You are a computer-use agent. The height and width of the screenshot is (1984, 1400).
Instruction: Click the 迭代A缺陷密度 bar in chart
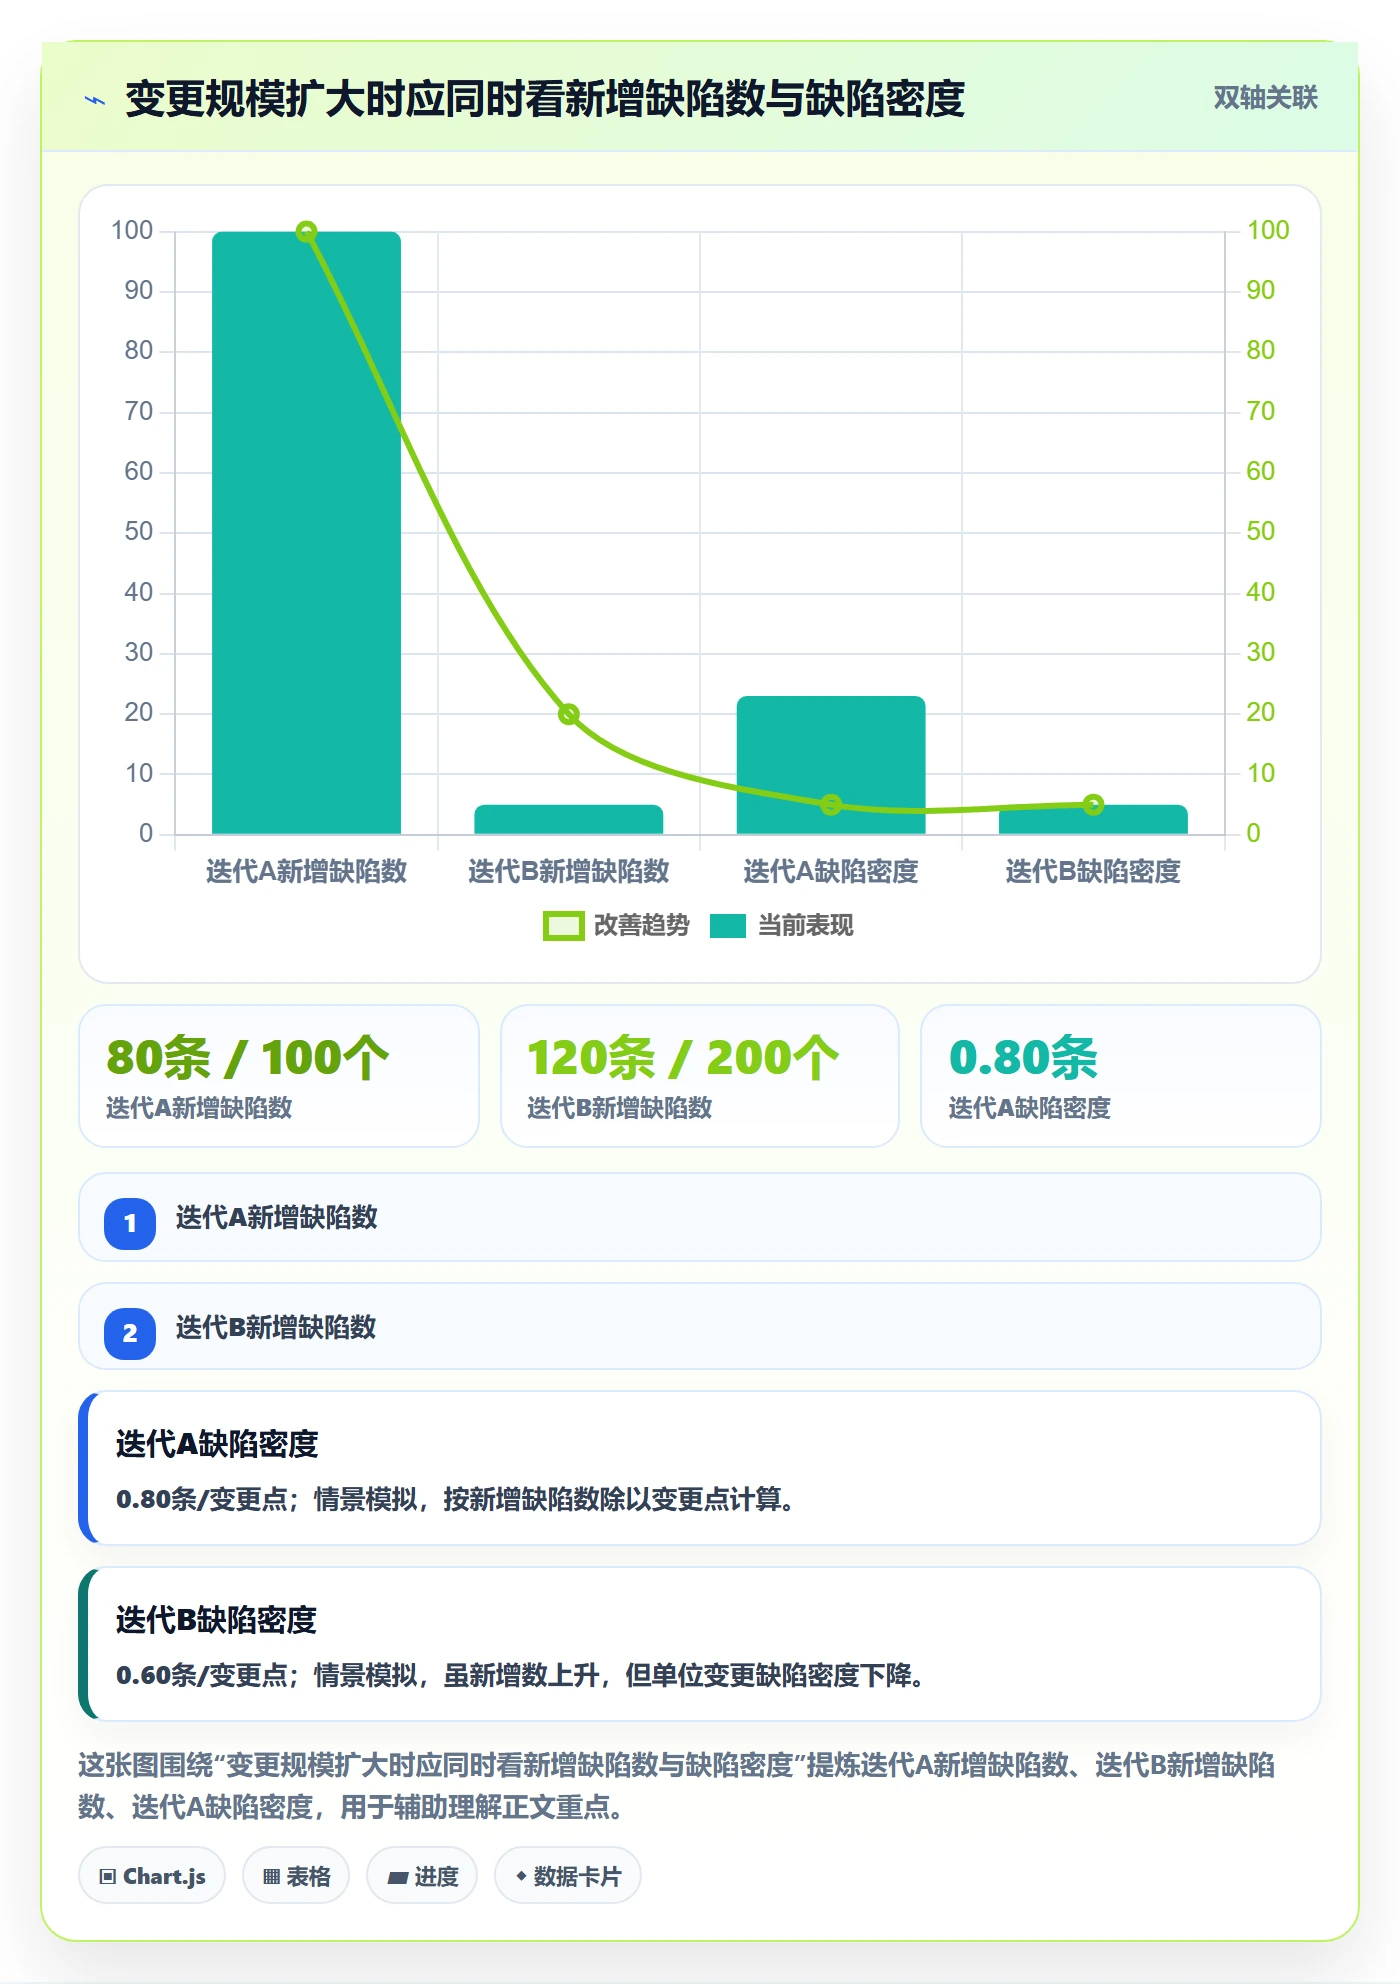point(831,765)
